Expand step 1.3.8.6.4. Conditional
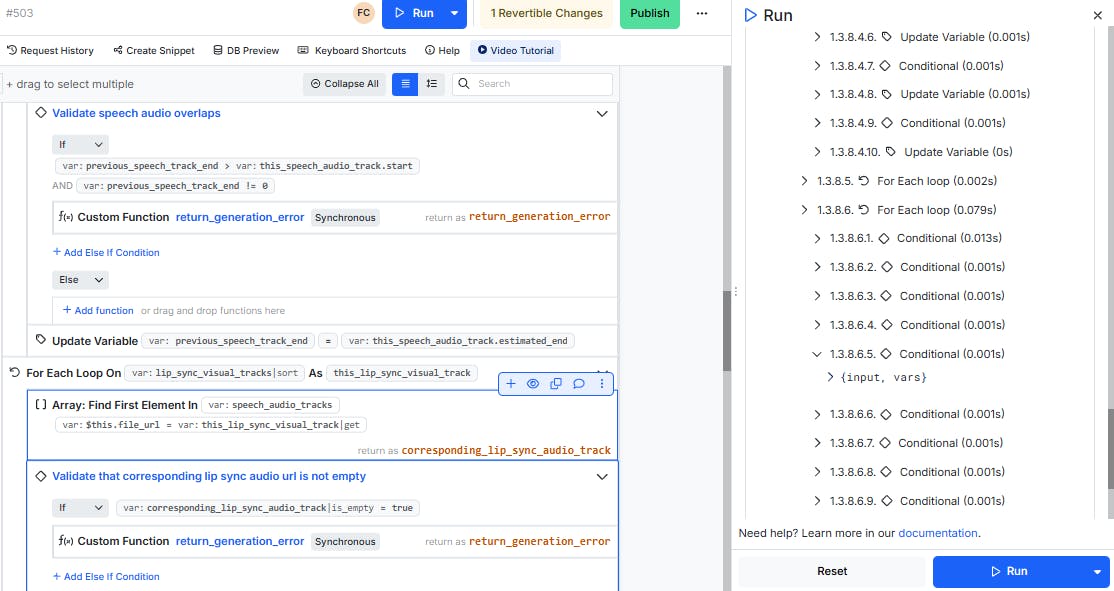 (x=817, y=325)
